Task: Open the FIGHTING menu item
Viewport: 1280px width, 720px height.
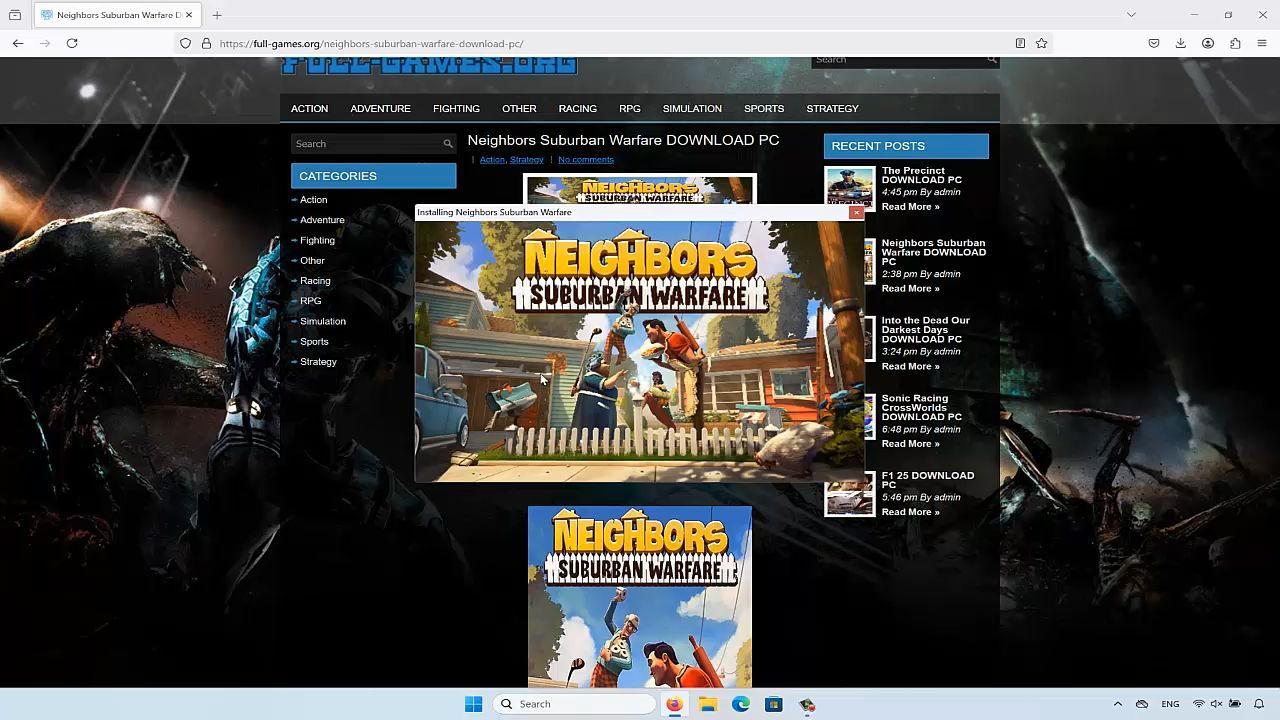Action: coord(456,108)
